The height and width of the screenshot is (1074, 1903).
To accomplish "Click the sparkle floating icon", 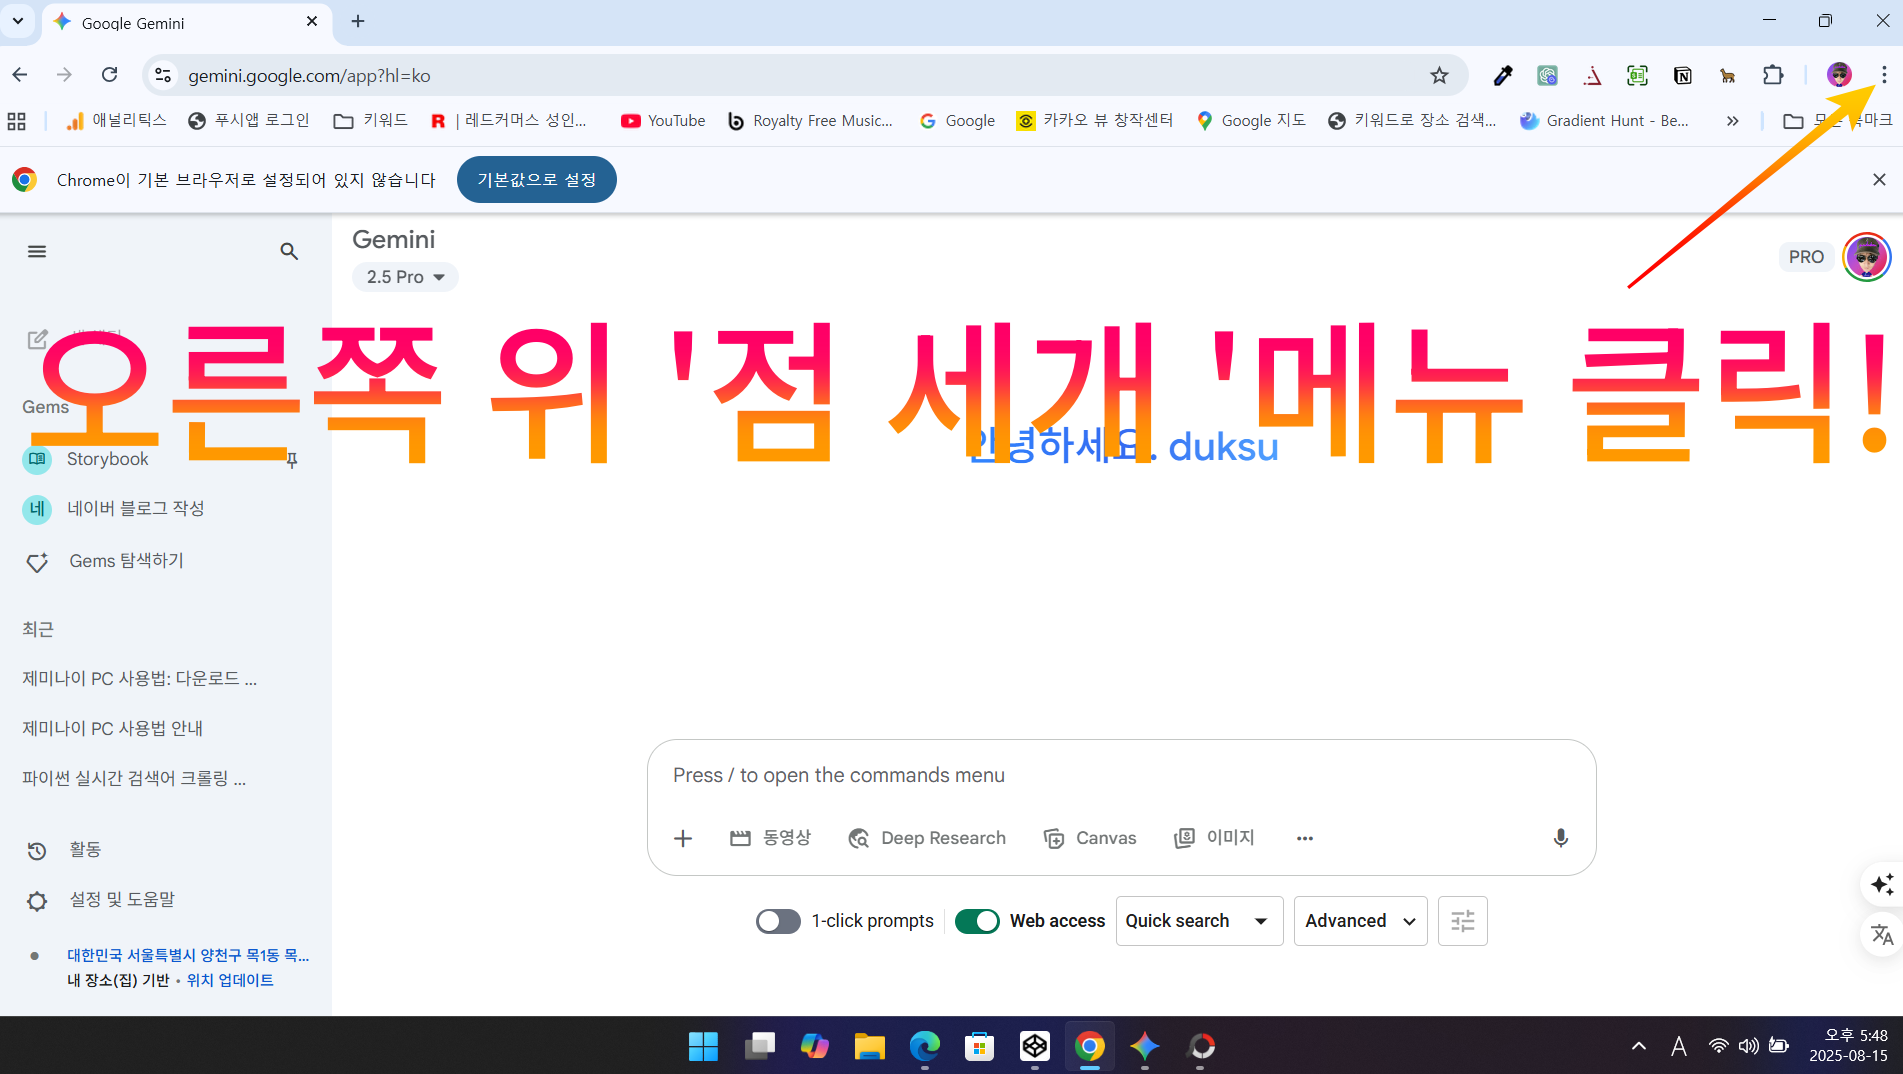I will [1882, 884].
